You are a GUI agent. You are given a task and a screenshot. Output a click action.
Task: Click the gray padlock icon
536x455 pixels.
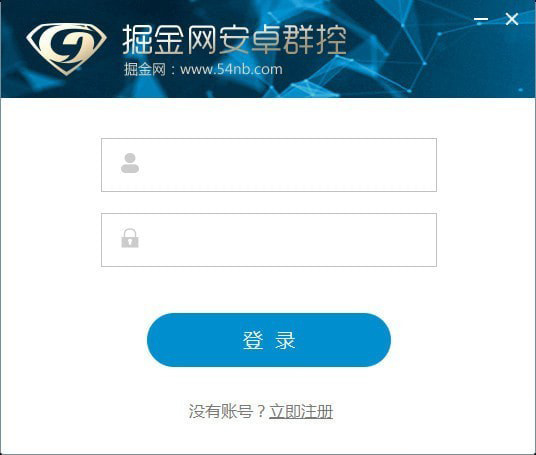click(x=130, y=238)
